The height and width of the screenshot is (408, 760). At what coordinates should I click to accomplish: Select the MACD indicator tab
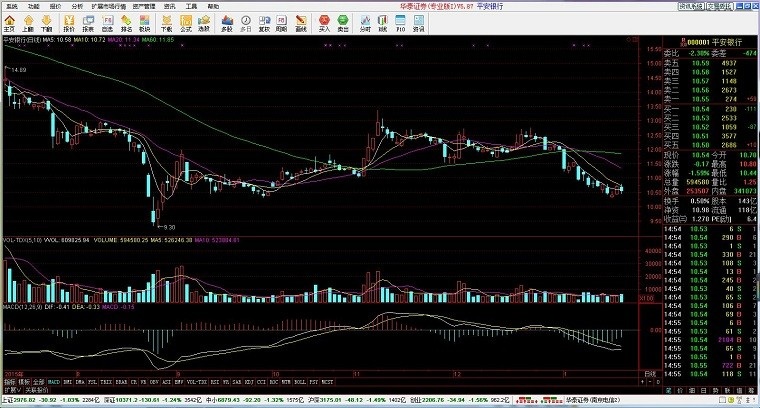pyautogui.click(x=54, y=382)
